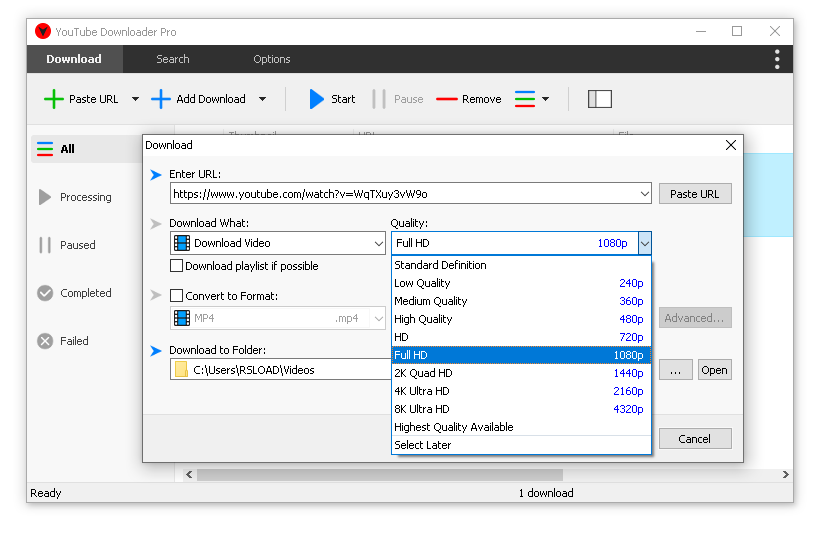The width and height of the screenshot is (832, 534).
Task: Click the Advanced... button
Action: (695, 318)
